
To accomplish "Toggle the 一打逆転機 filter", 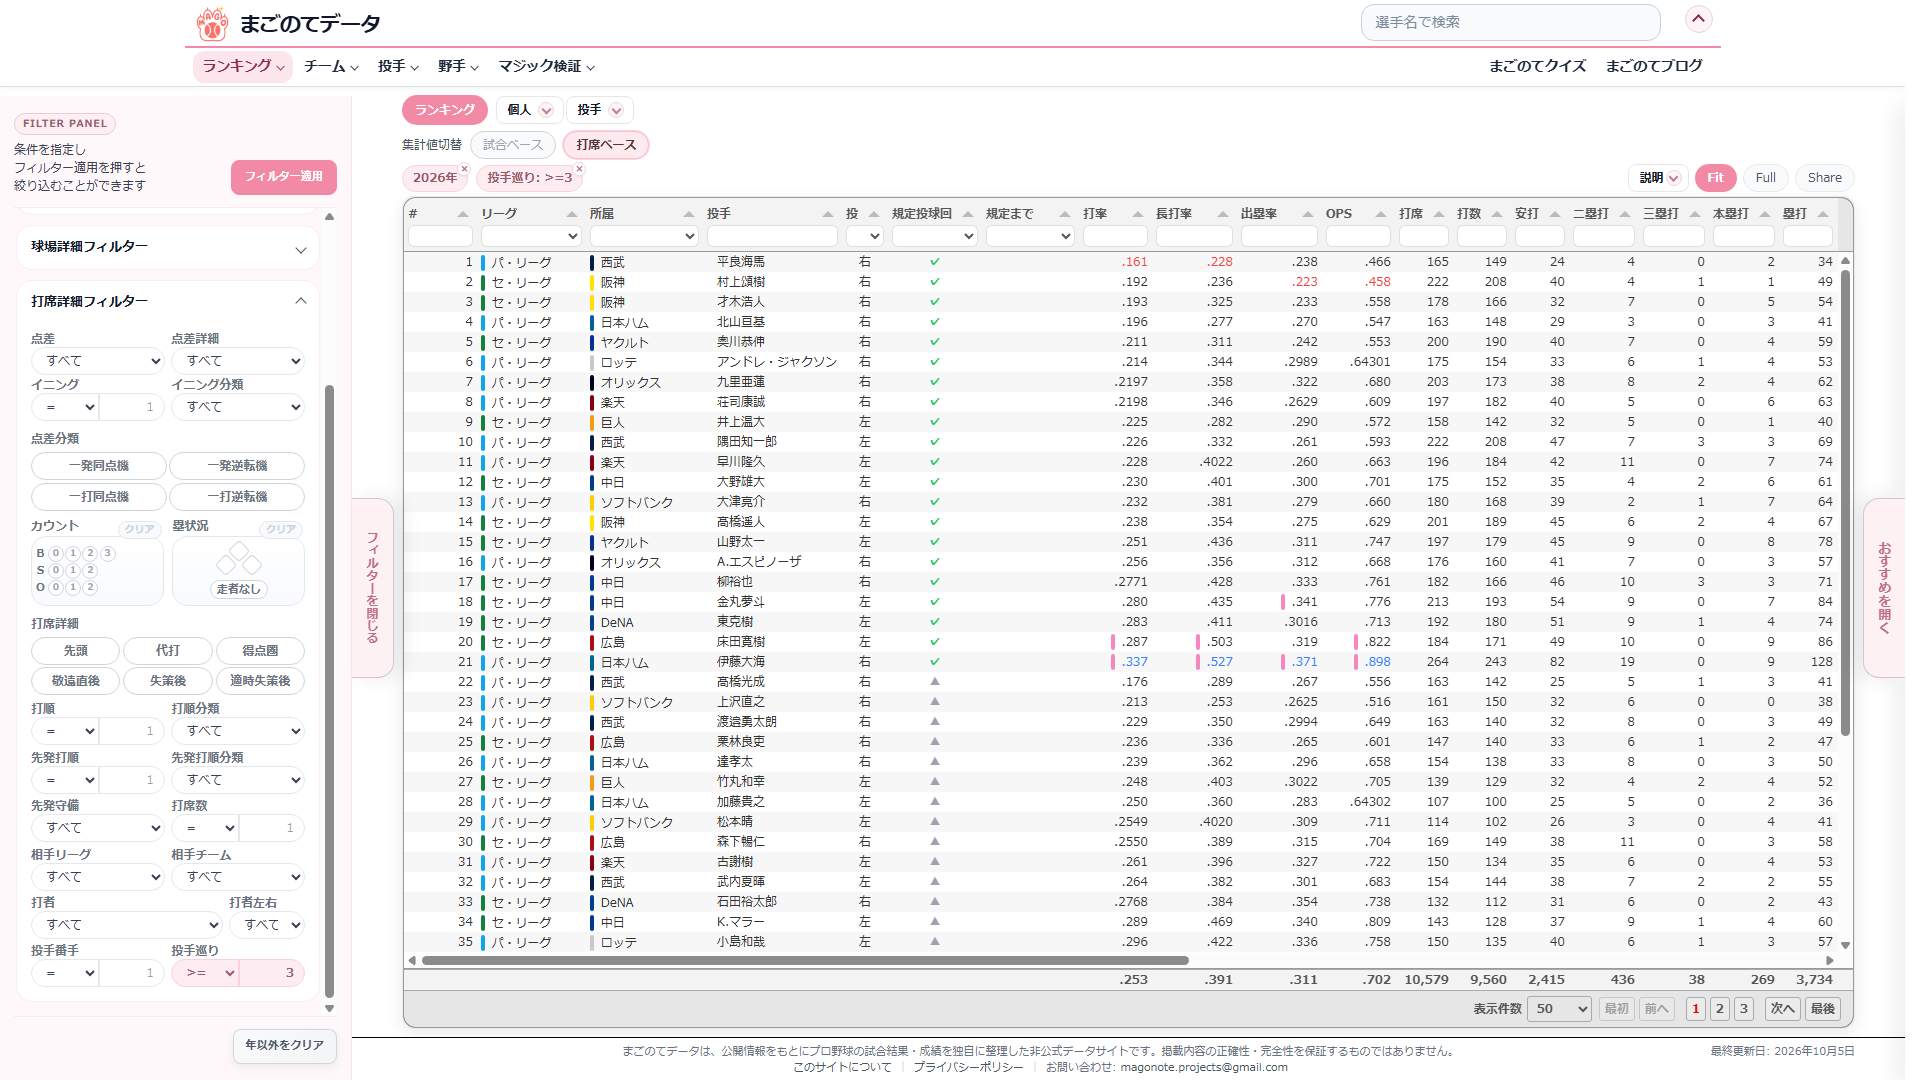I will (x=237, y=497).
